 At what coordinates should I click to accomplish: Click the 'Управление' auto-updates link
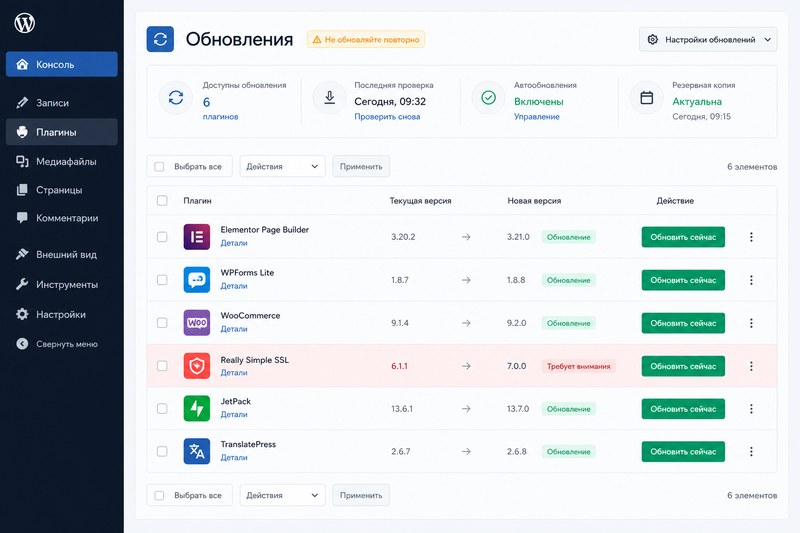pyautogui.click(x=537, y=117)
